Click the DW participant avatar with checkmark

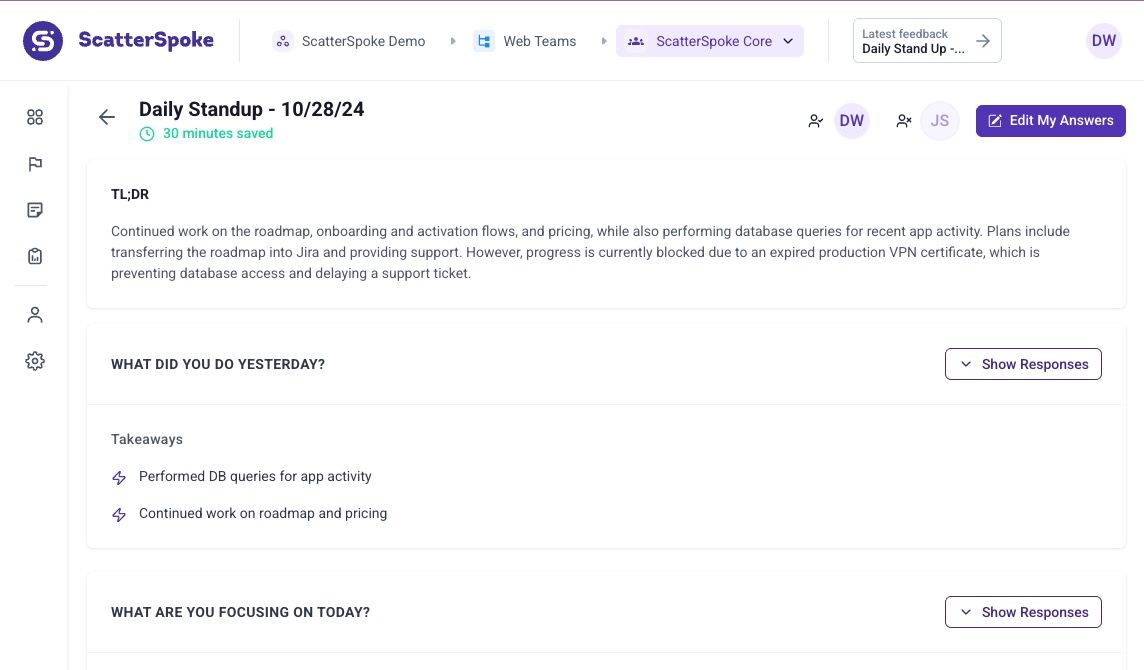(851, 121)
